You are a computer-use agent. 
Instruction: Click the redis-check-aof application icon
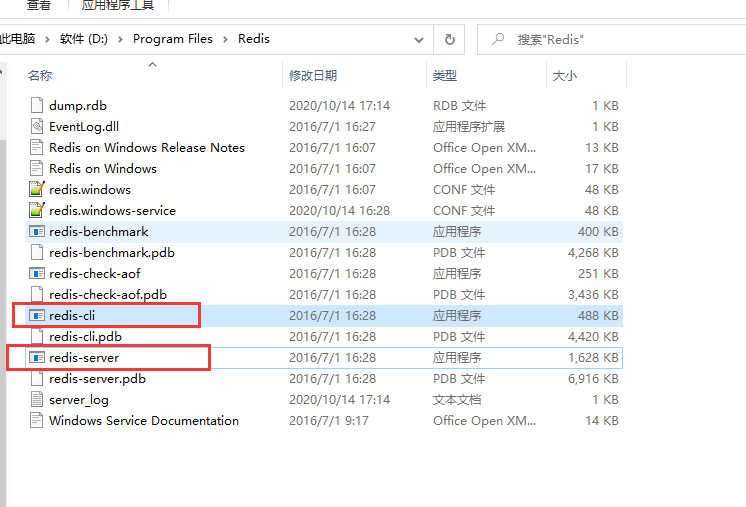pos(37,273)
